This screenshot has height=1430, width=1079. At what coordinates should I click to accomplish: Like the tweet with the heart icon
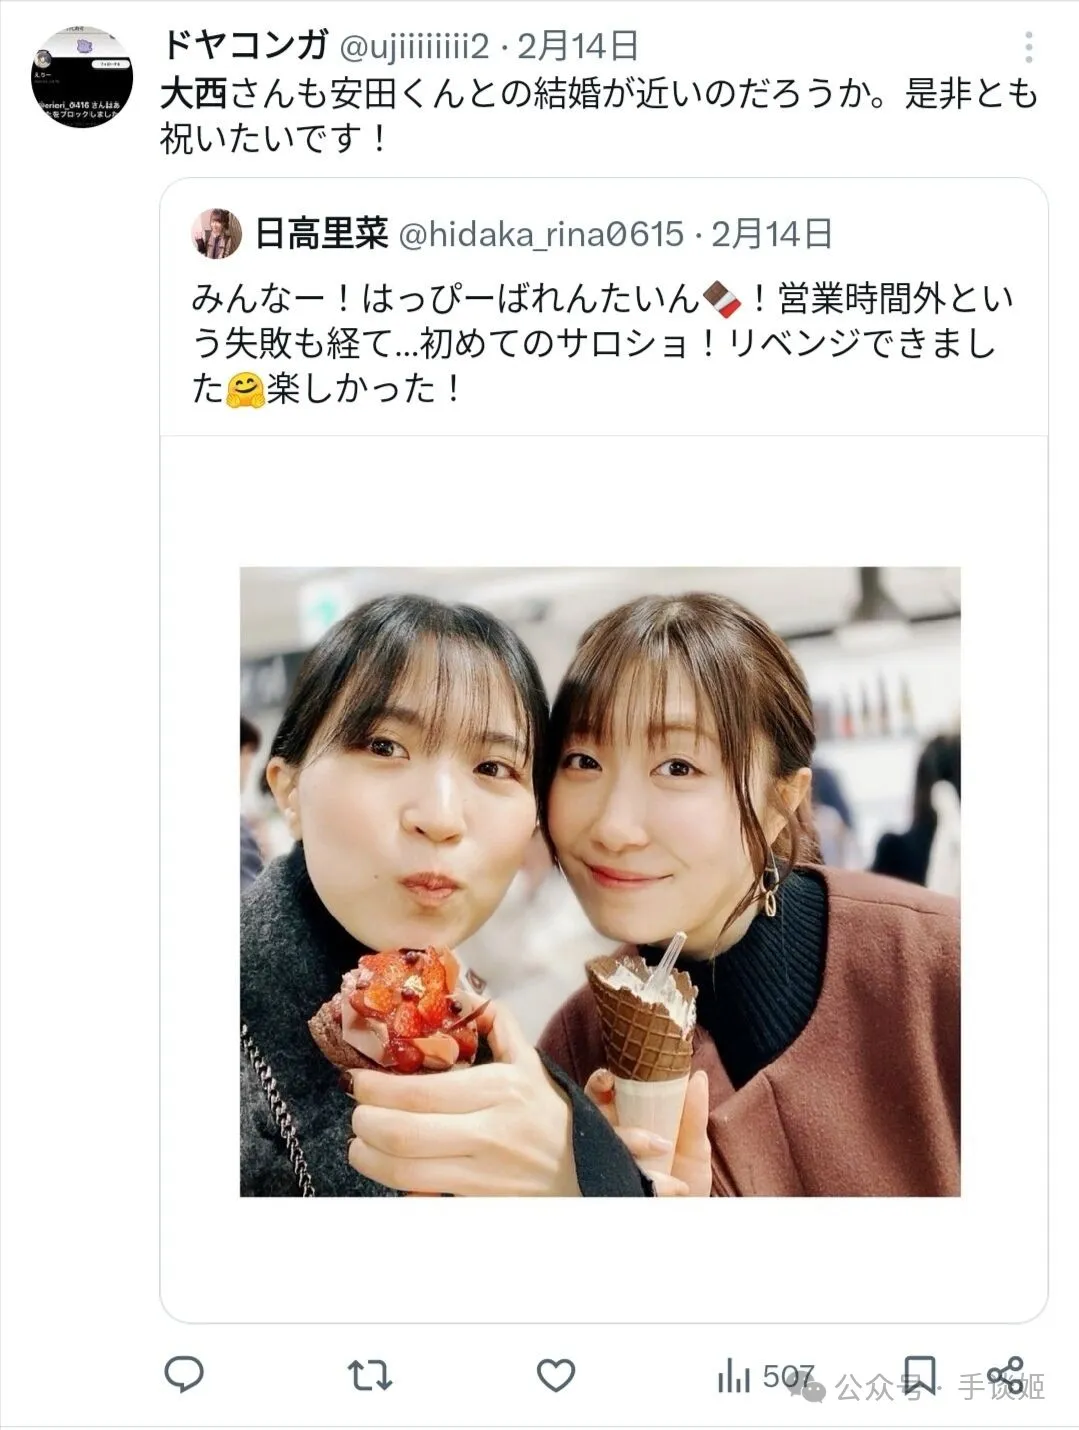(x=556, y=1376)
